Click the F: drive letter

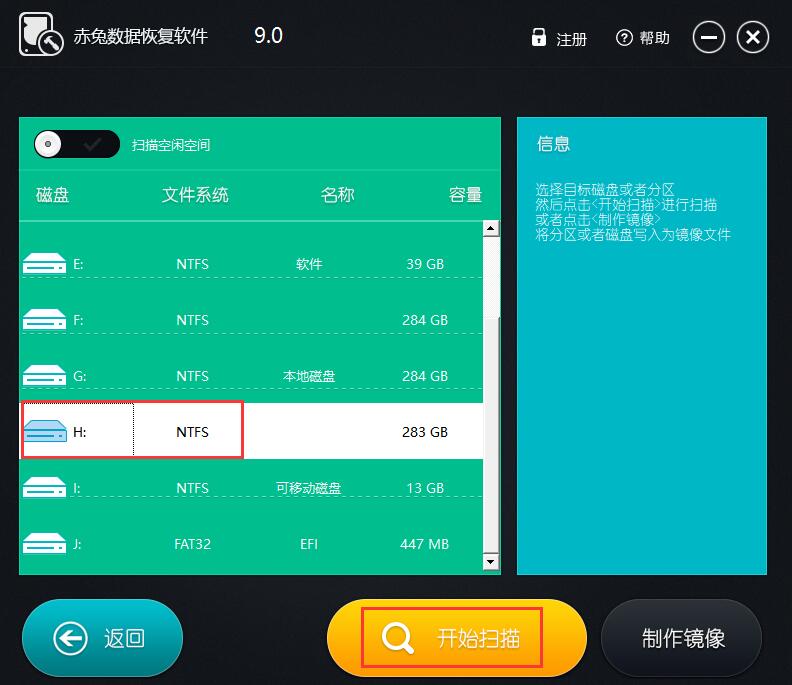click(78, 320)
